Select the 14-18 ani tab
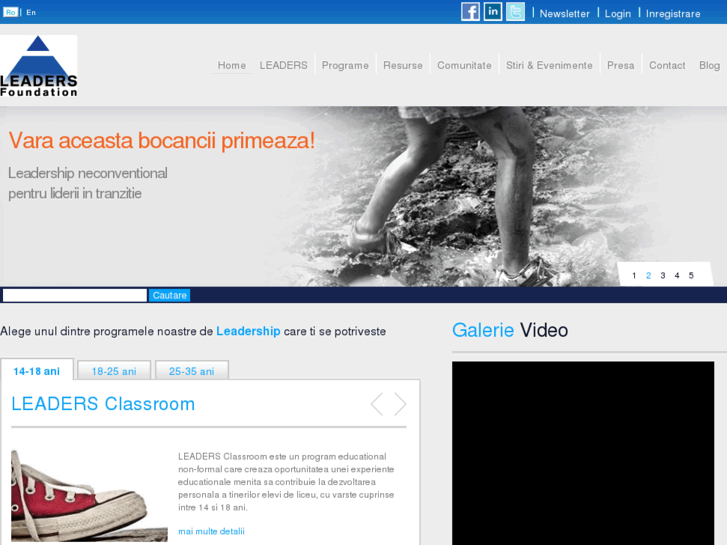 point(37,371)
